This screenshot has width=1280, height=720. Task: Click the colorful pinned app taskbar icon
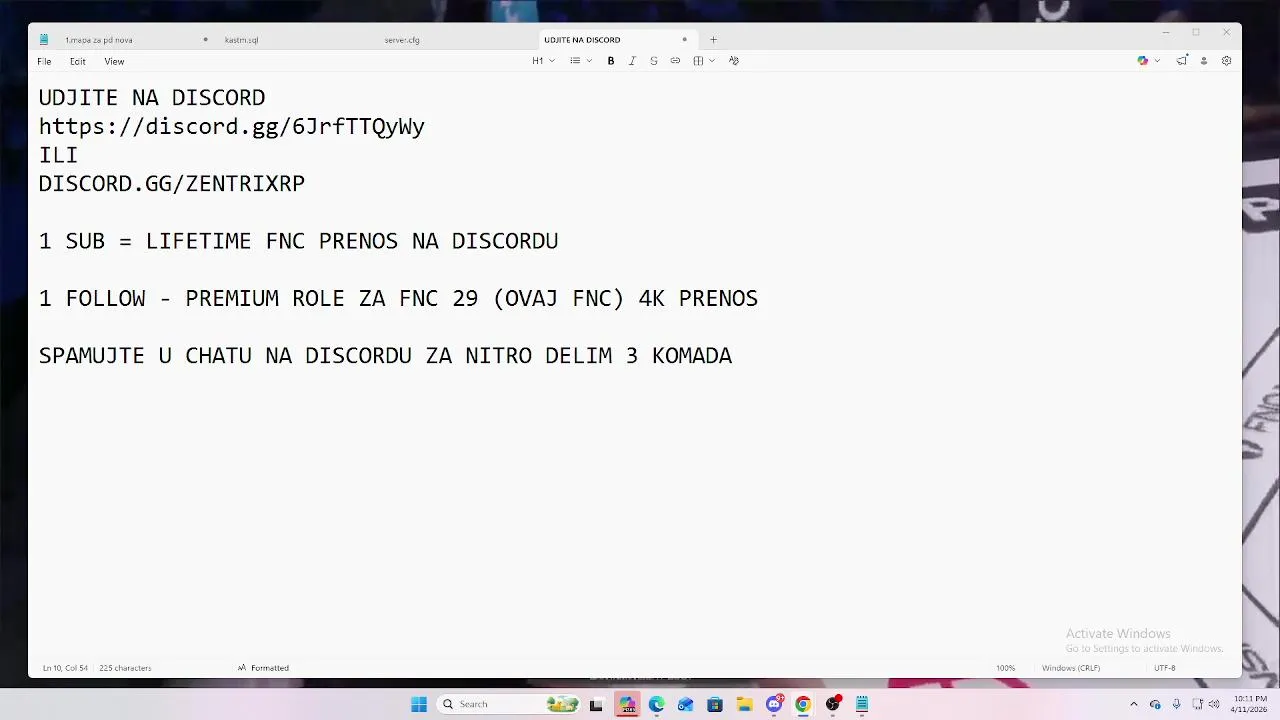627,704
